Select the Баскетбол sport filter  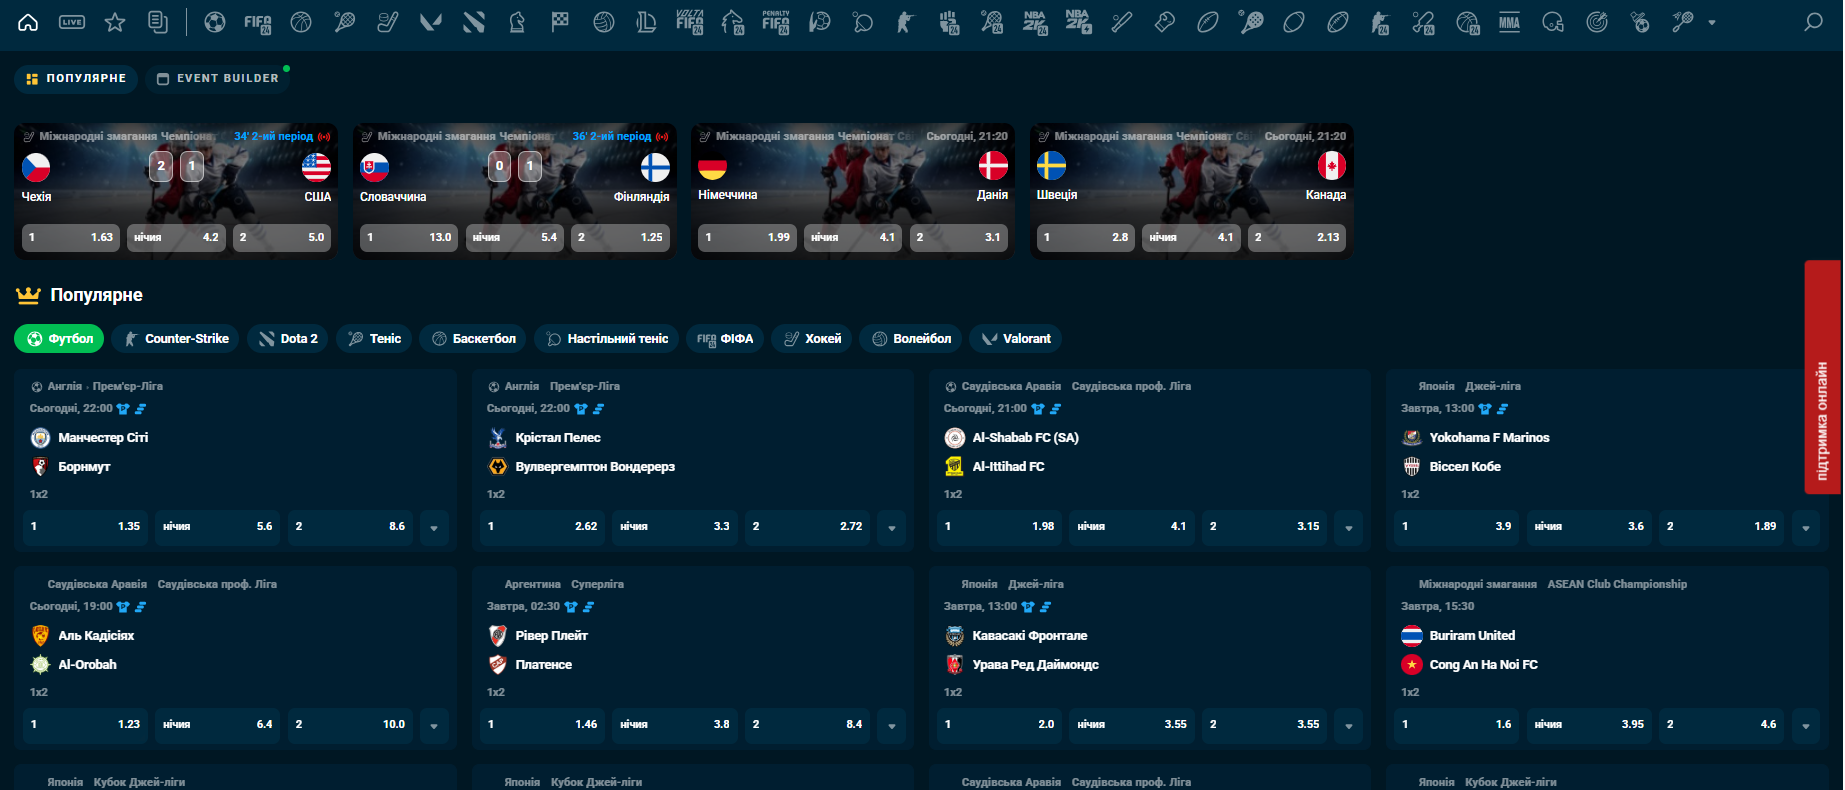[x=473, y=339]
